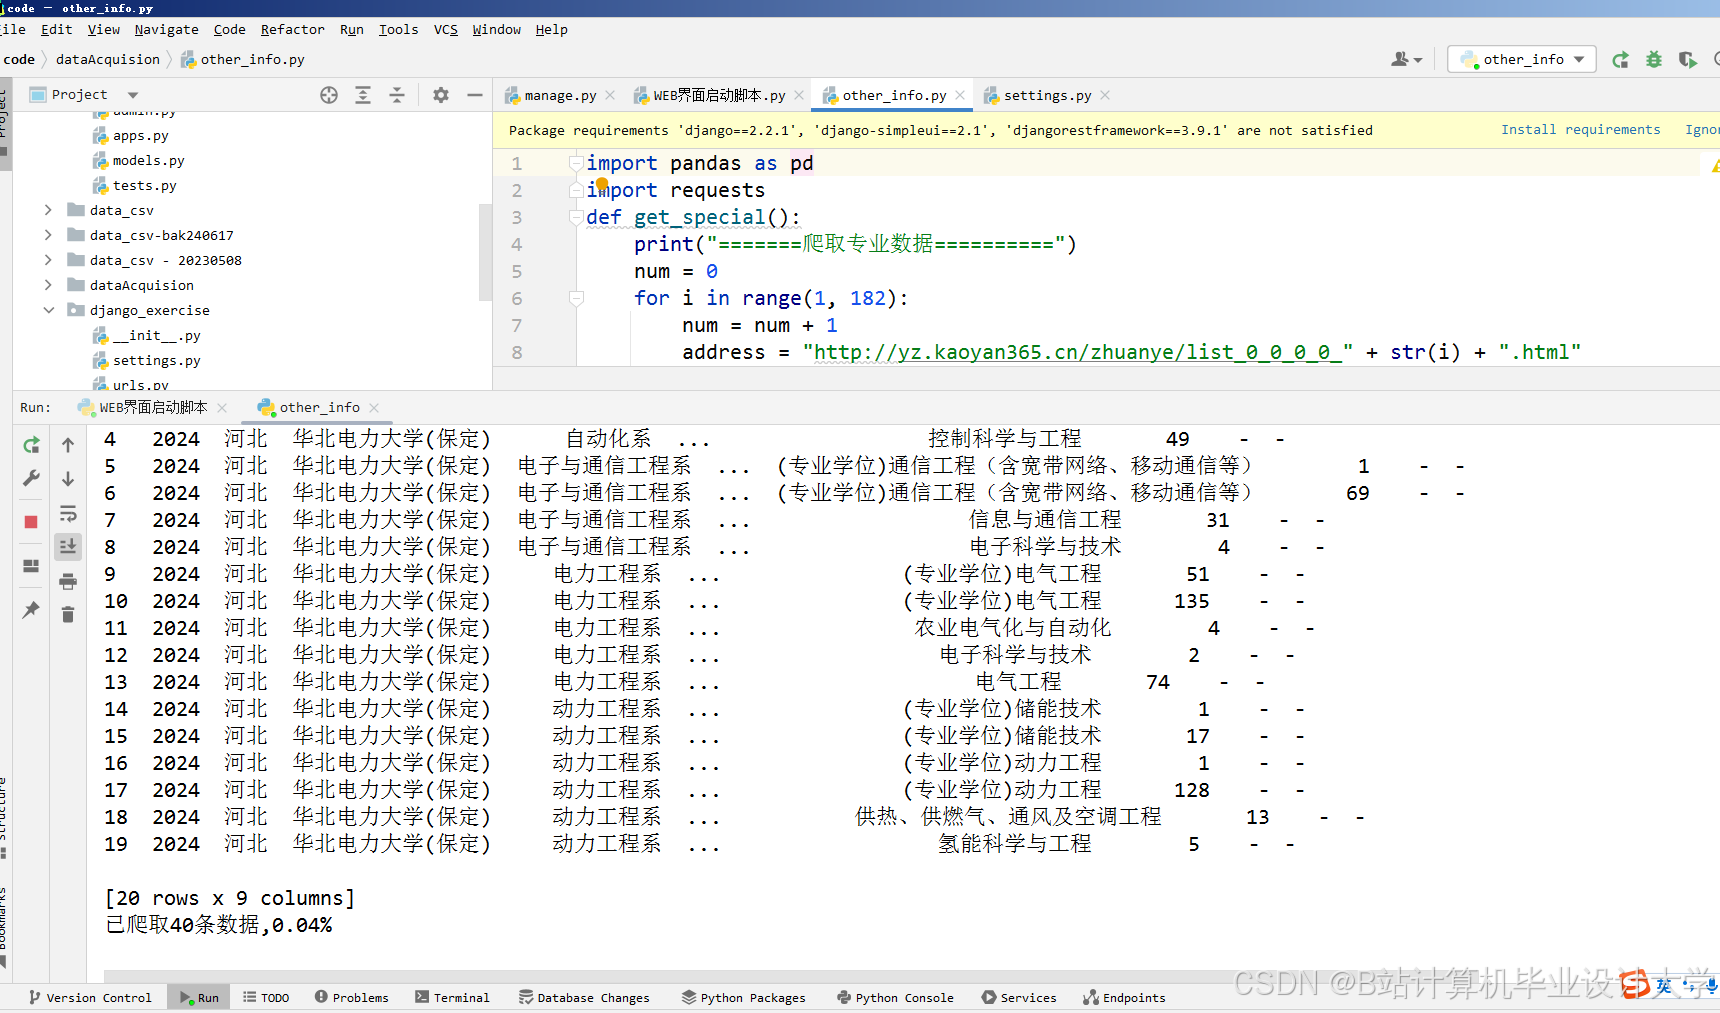1720x1013 pixels.
Task: Print the console output
Action: pyautogui.click(x=68, y=581)
